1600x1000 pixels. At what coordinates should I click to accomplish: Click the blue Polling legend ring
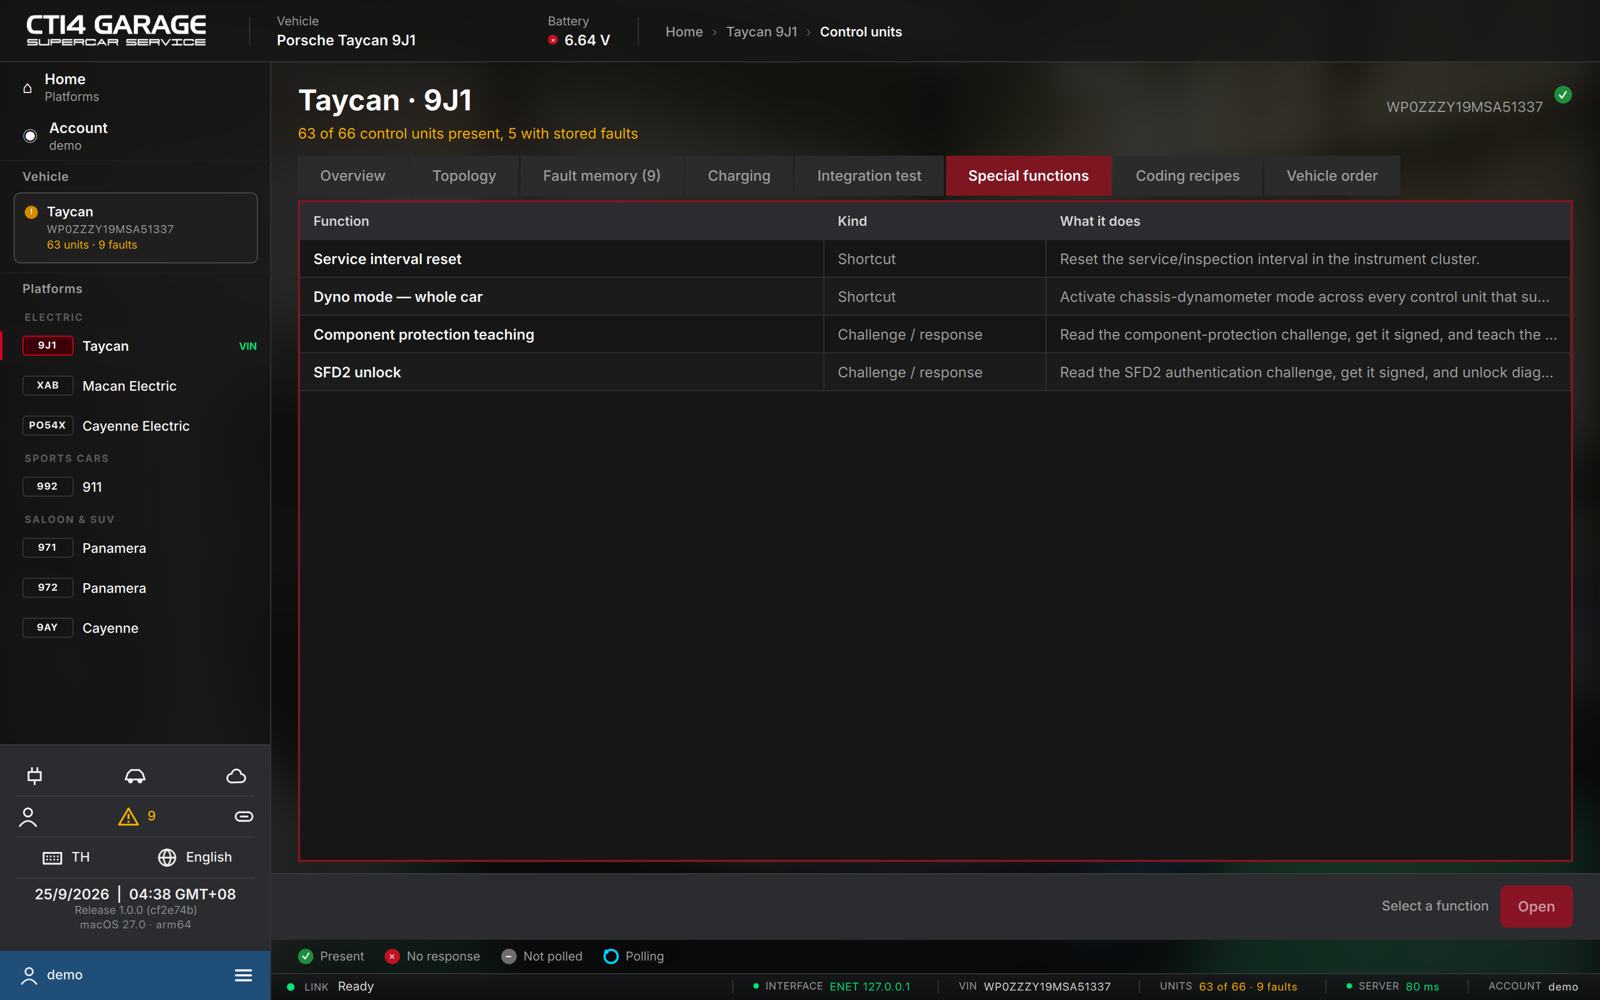coord(611,957)
